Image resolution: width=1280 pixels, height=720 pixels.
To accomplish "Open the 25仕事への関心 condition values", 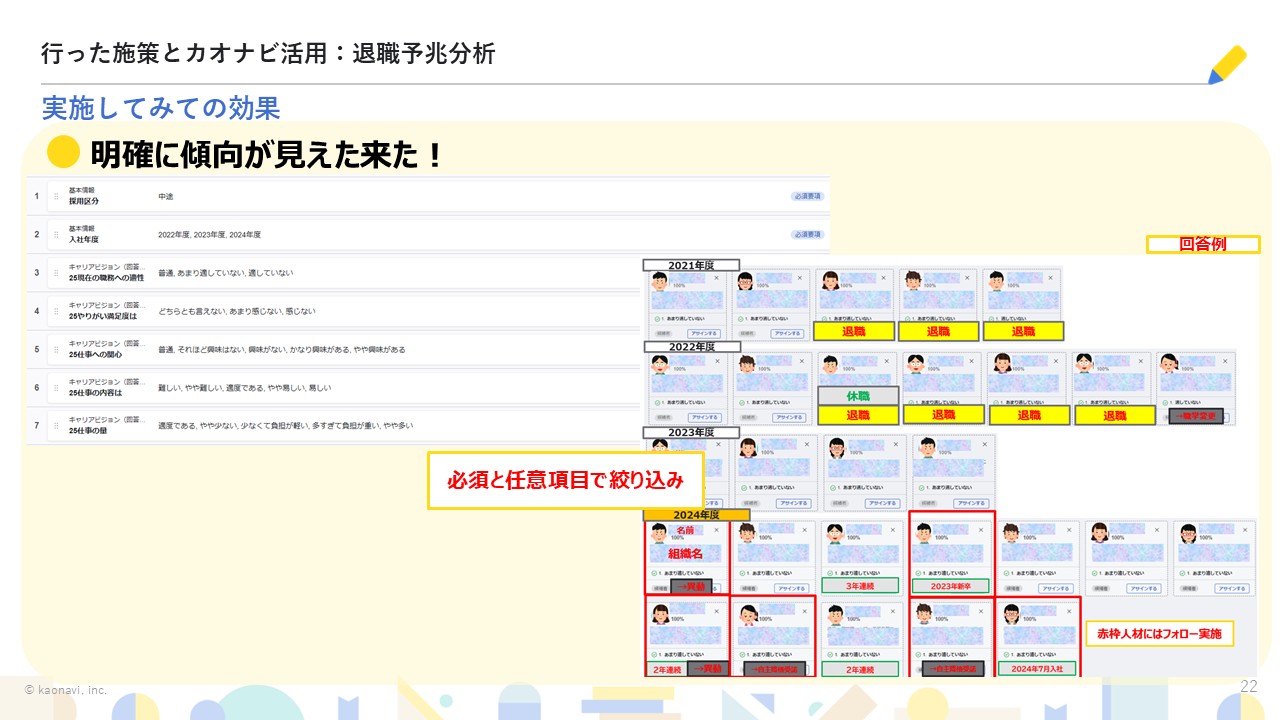I will point(282,350).
